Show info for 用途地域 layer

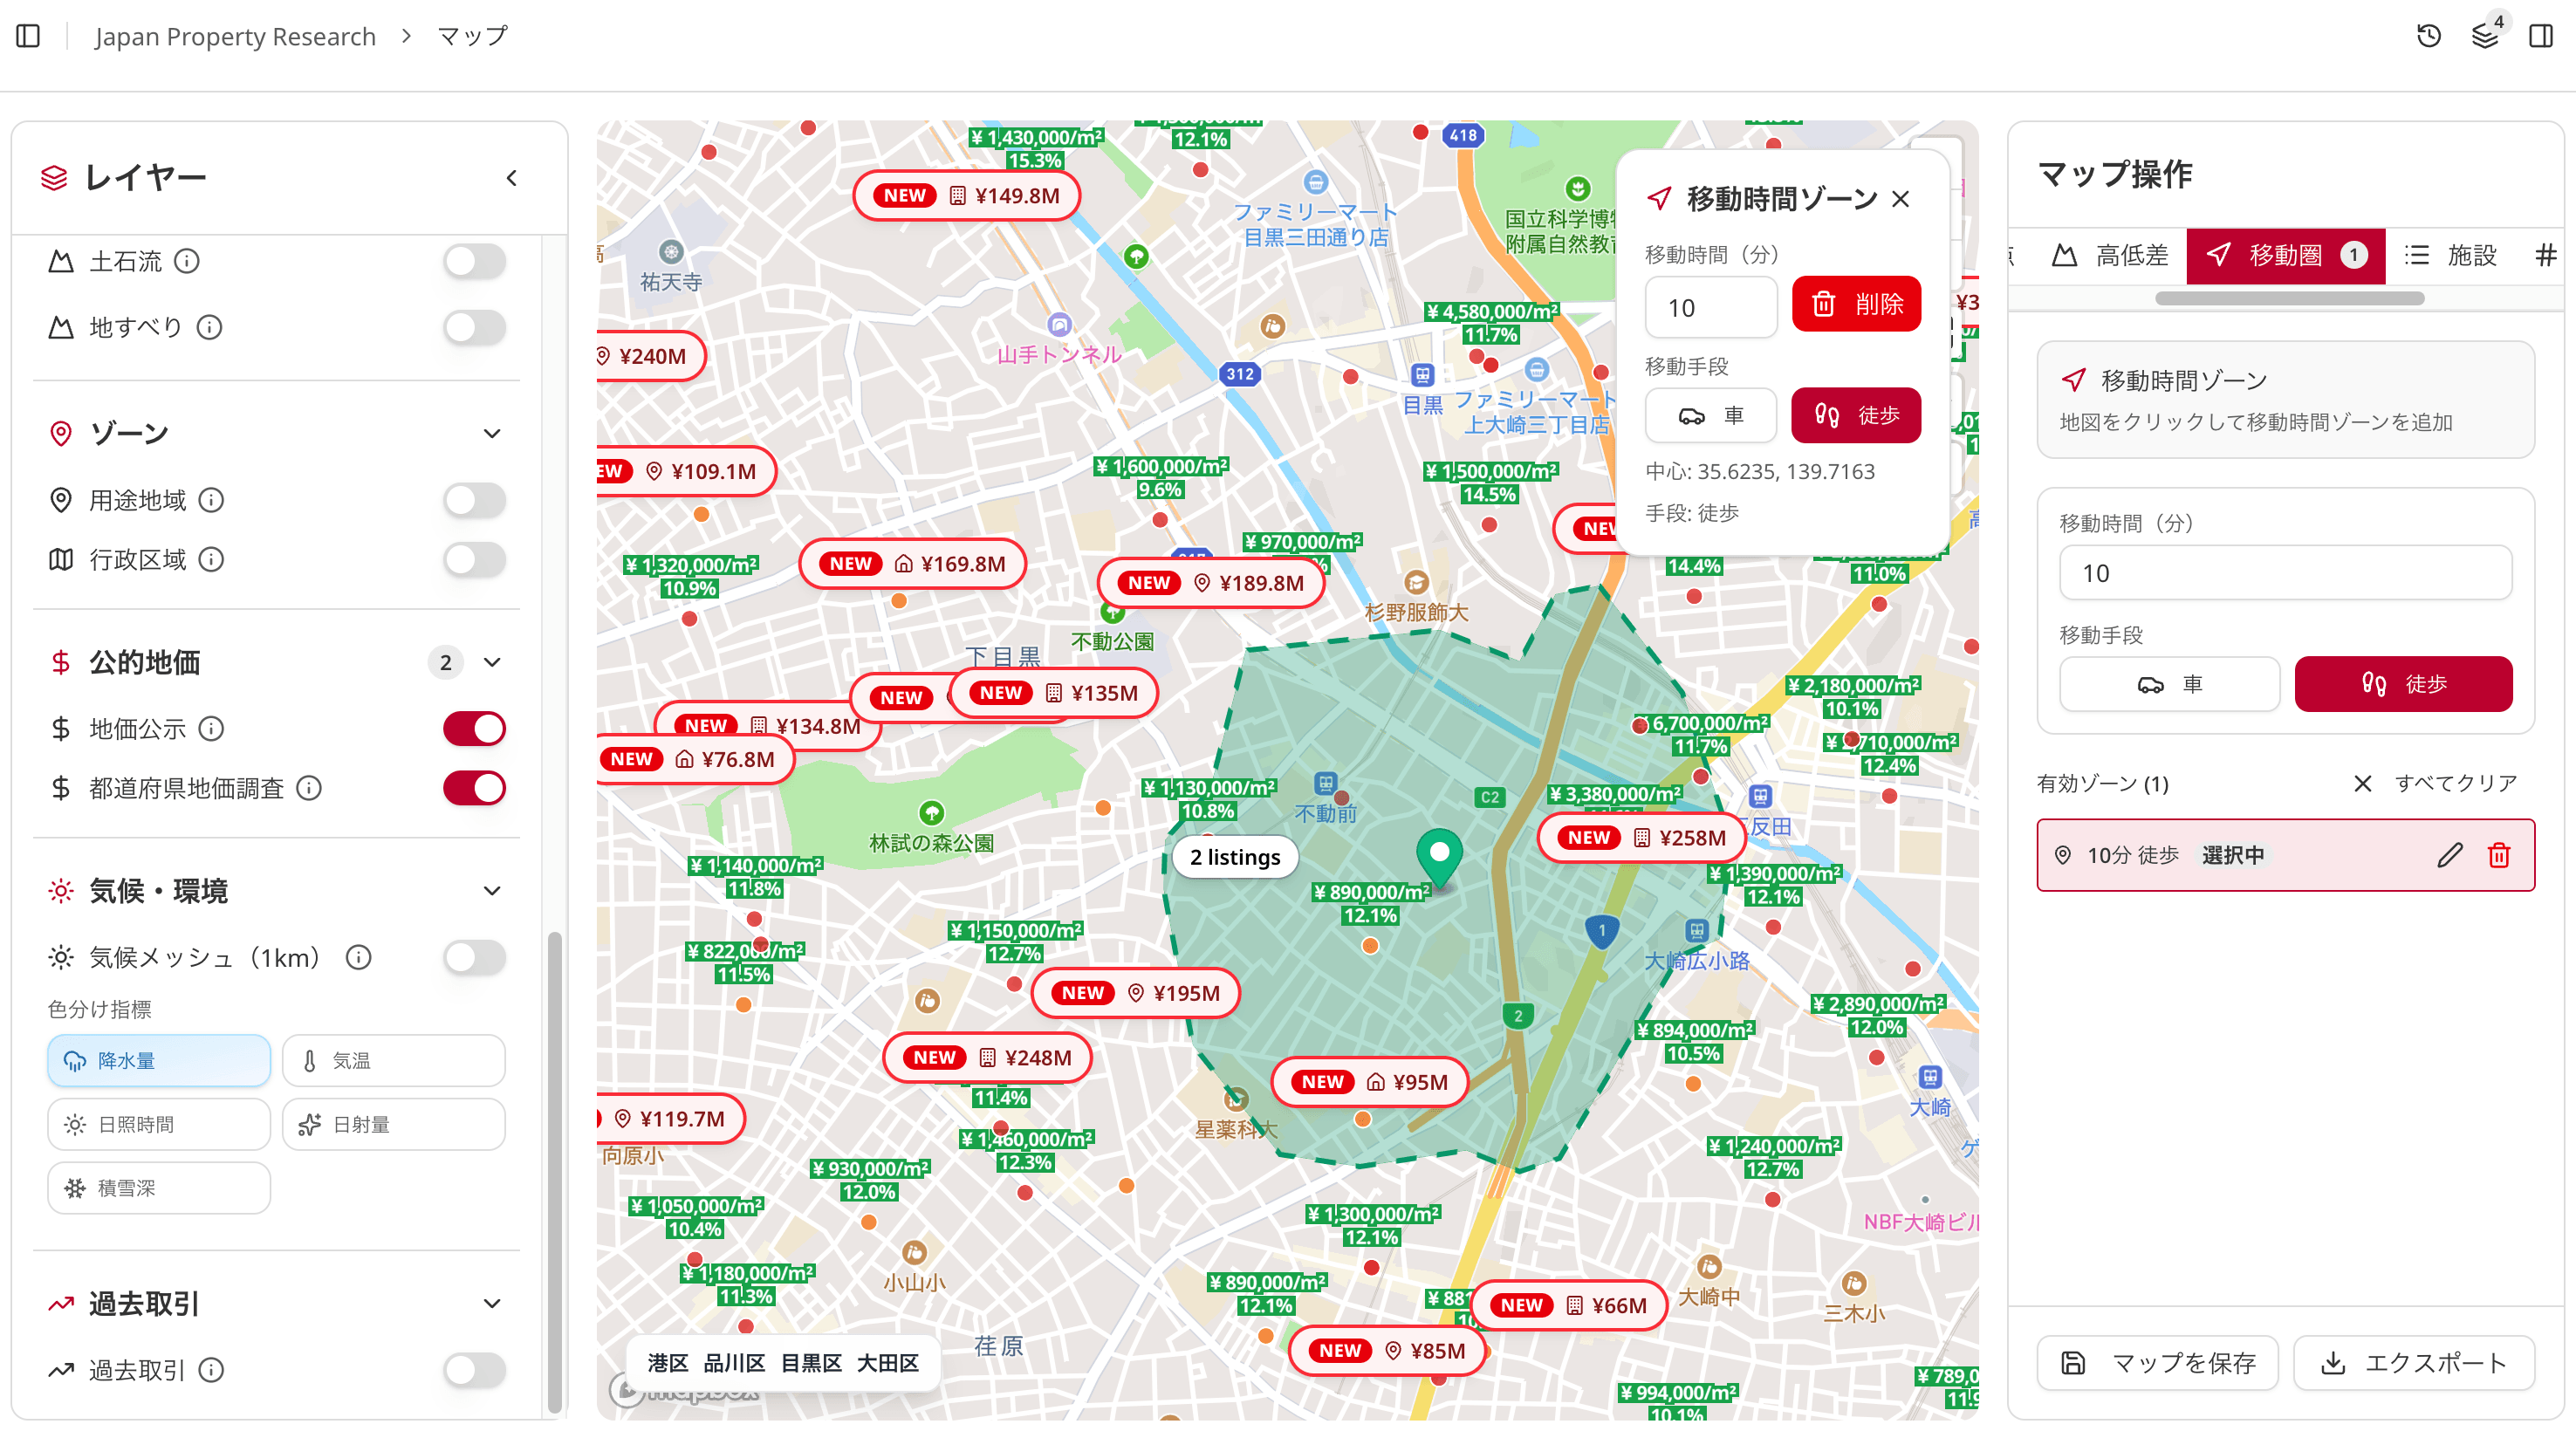click(x=211, y=499)
